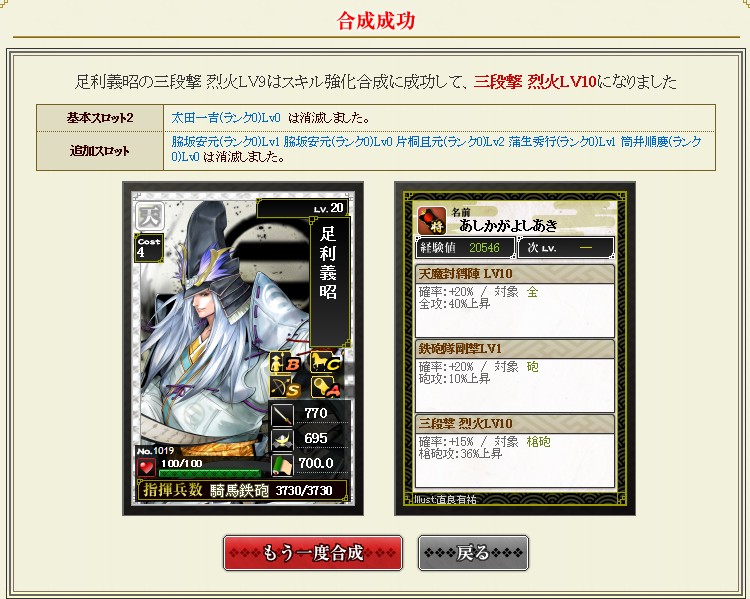Click the 天 rarity icon on card
Image resolution: width=750 pixels, height=599 pixels.
(x=150, y=217)
